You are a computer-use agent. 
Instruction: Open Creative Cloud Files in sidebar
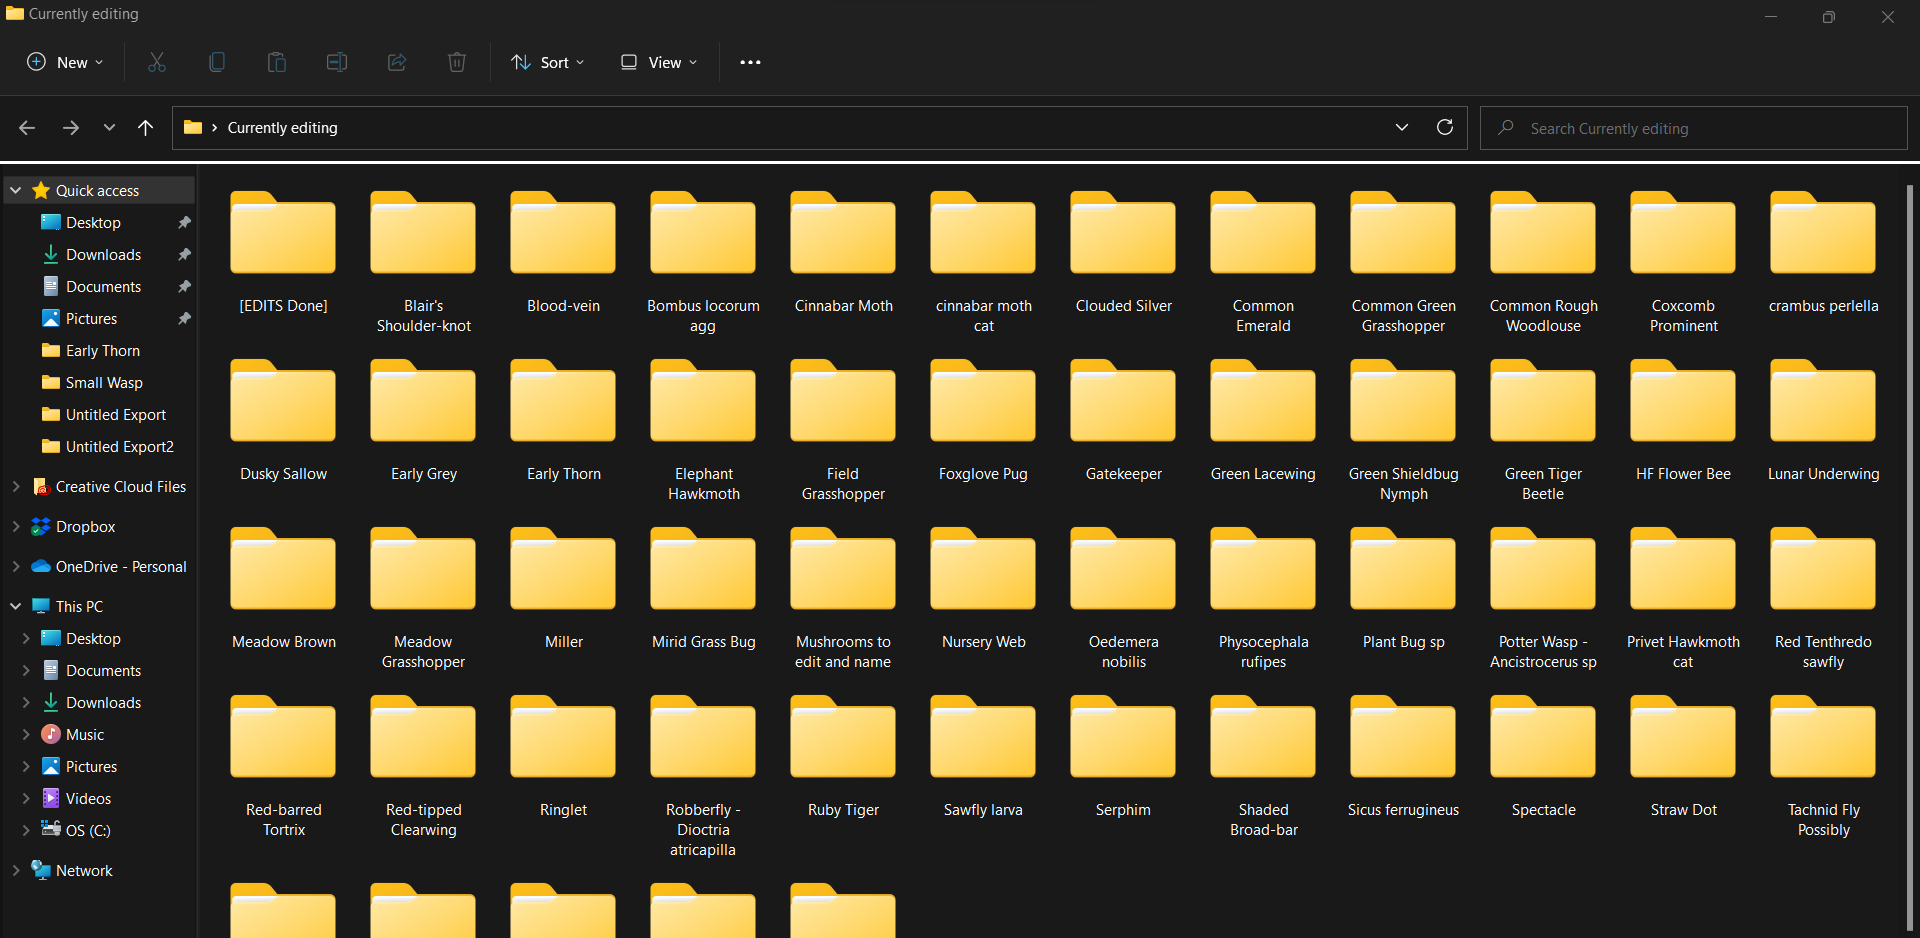click(121, 487)
